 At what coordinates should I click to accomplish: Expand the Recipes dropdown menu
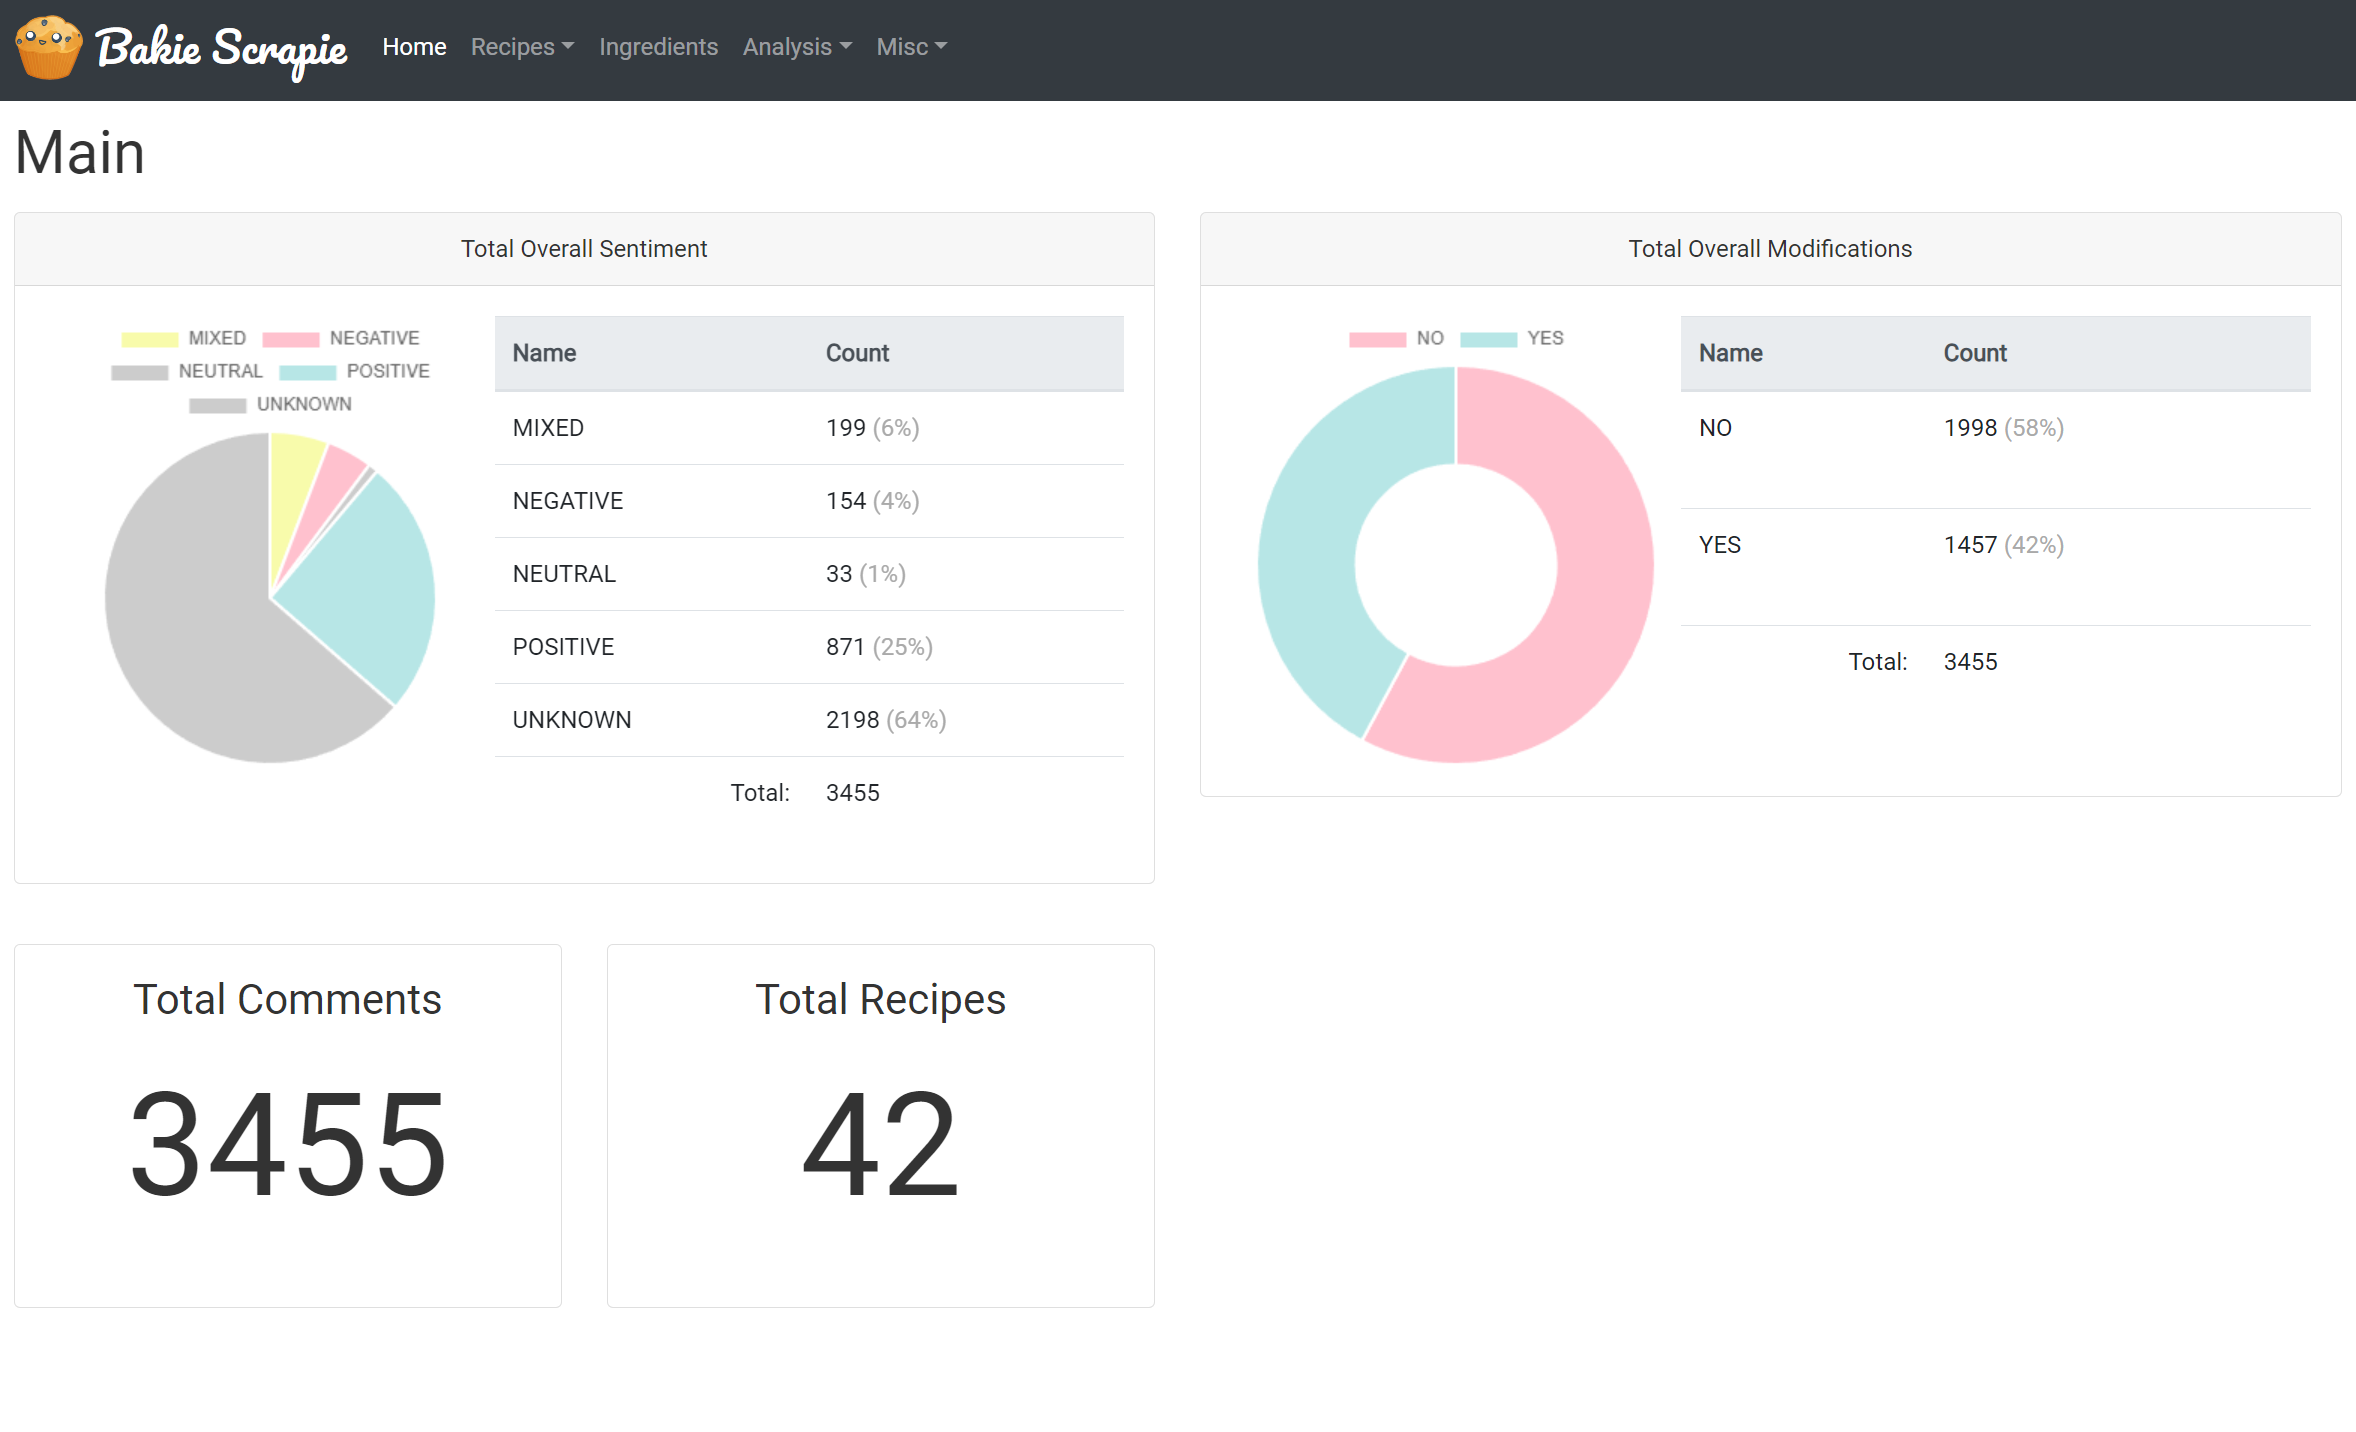click(522, 47)
